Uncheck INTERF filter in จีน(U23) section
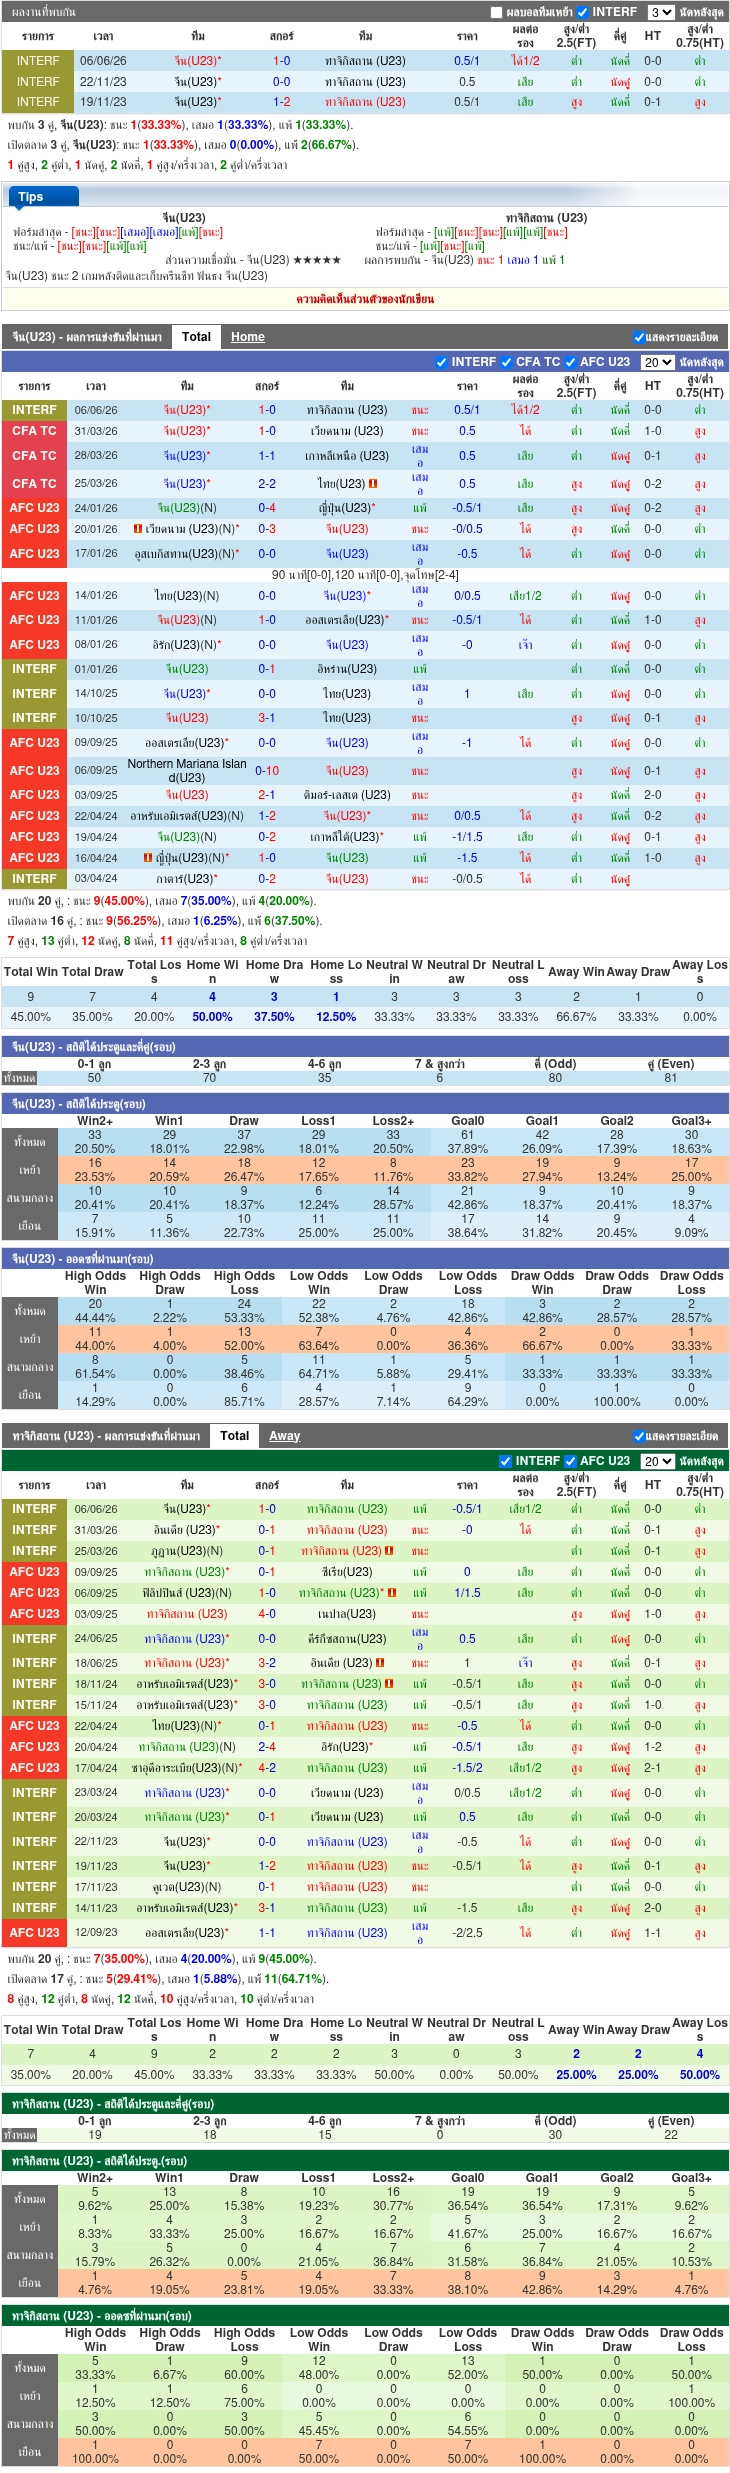 [x=441, y=362]
